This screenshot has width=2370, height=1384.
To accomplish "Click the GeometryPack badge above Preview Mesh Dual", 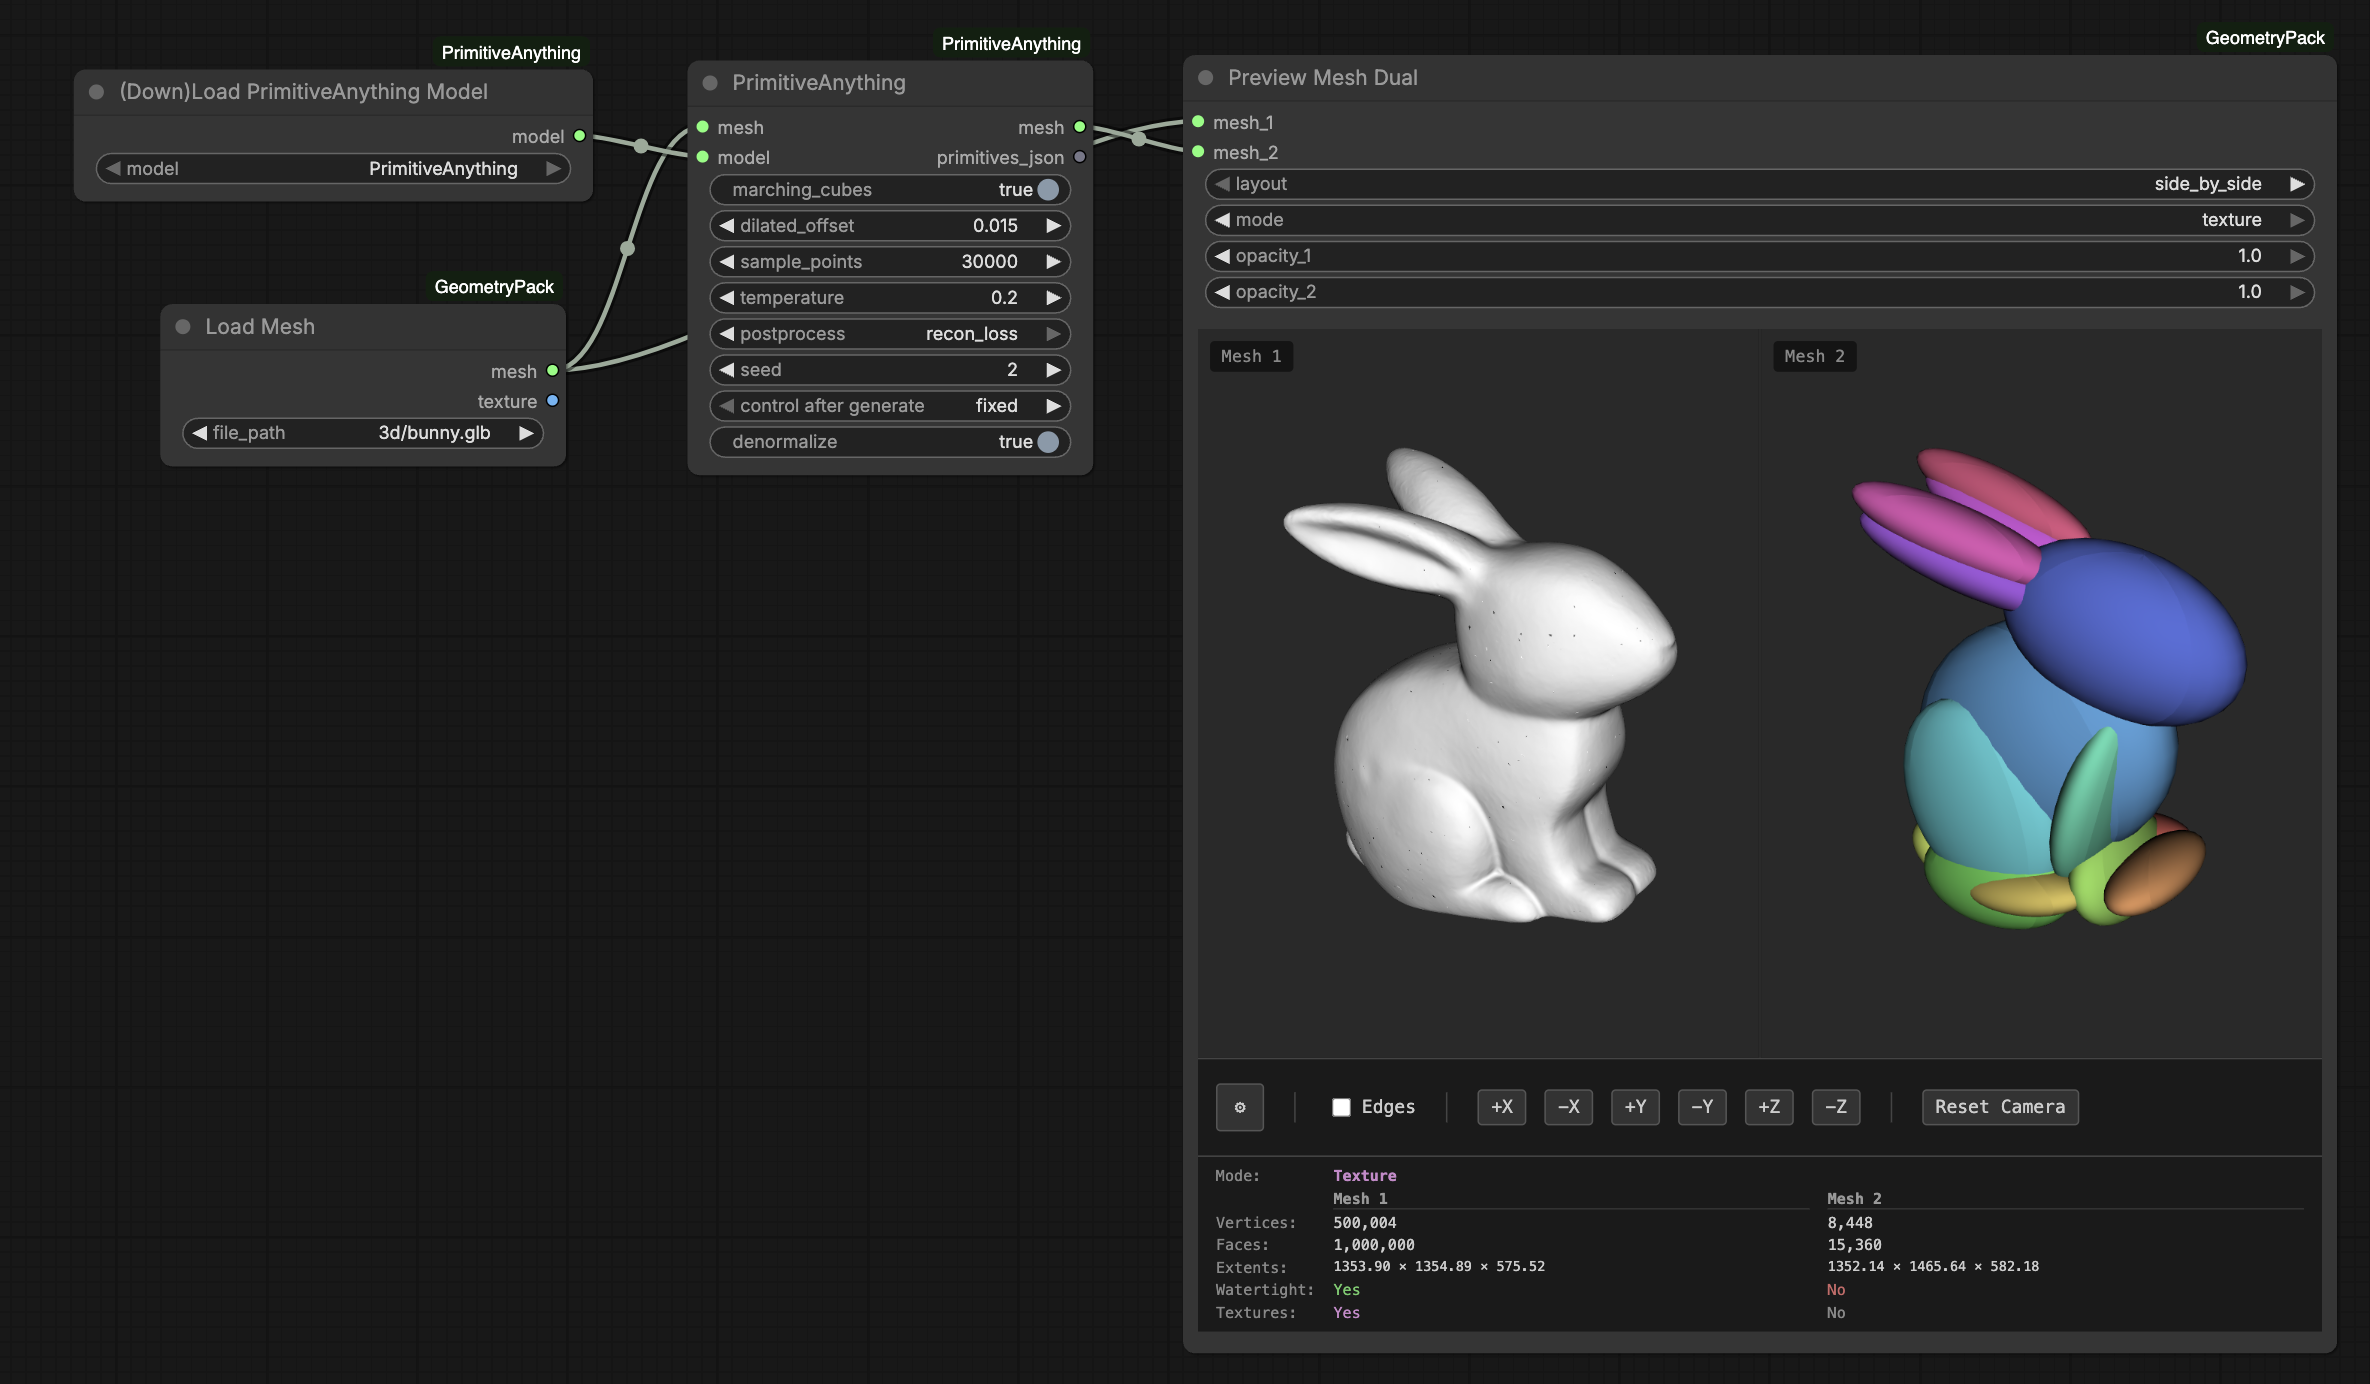I will (x=2265, y=38).
